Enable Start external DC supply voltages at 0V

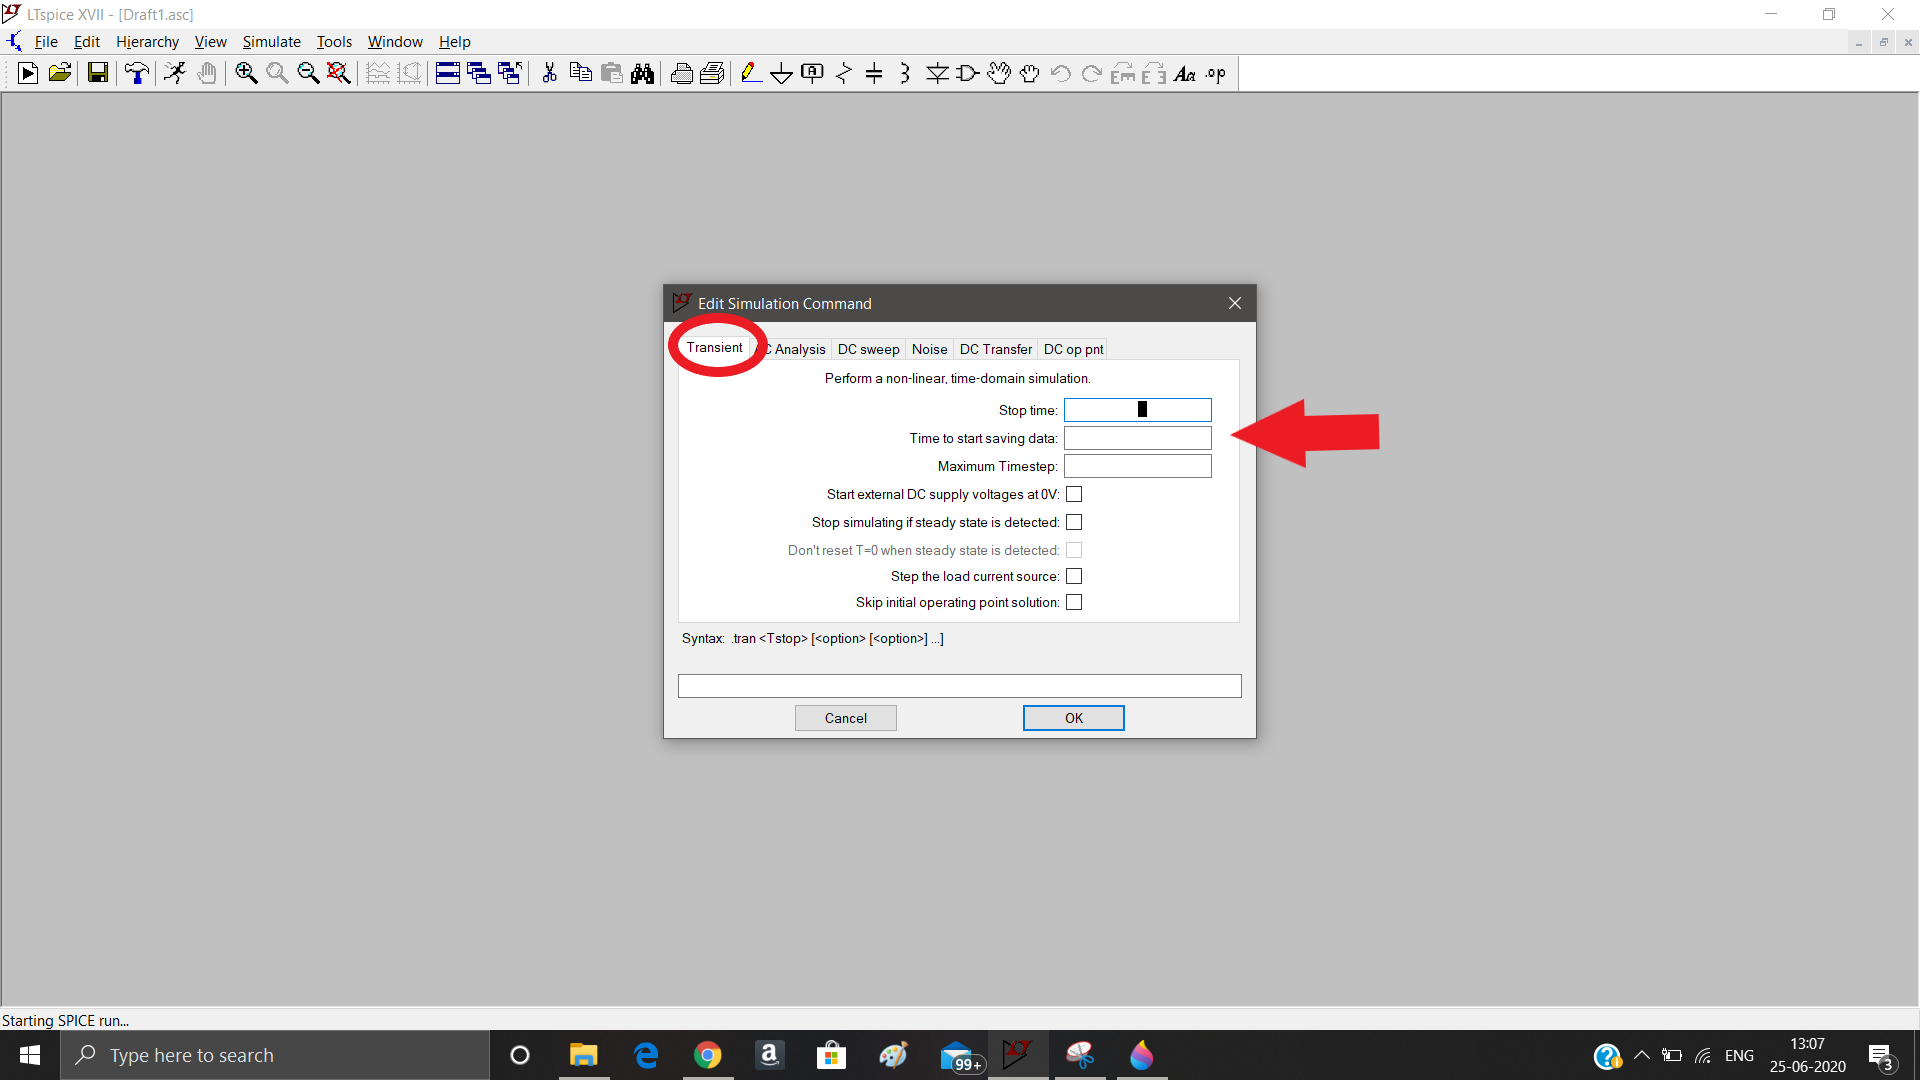[1074, 494]
